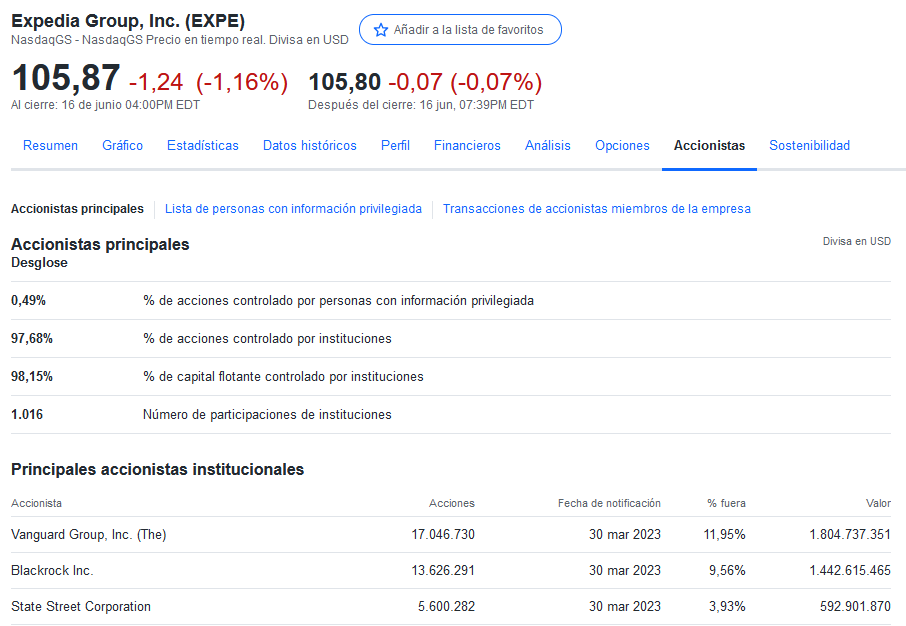This screenshot has height=626, width=906.
Task: Click the Acciones column header
Action: (x=452, y=503)
